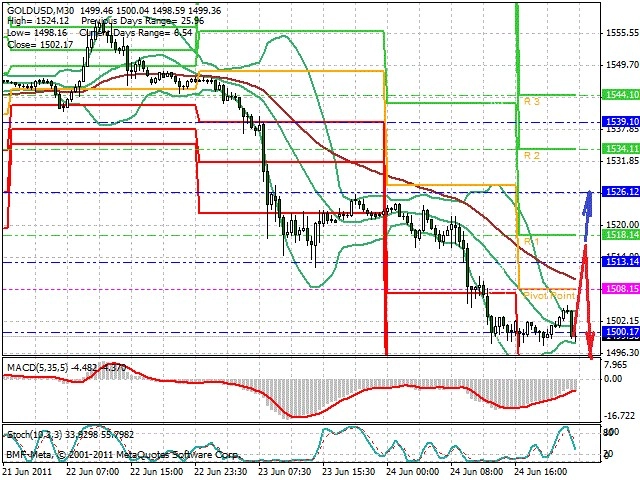Click the 22 Jun 15:00 time marker
This screenshot has width=640, height=480.
[x=157, y=472]
